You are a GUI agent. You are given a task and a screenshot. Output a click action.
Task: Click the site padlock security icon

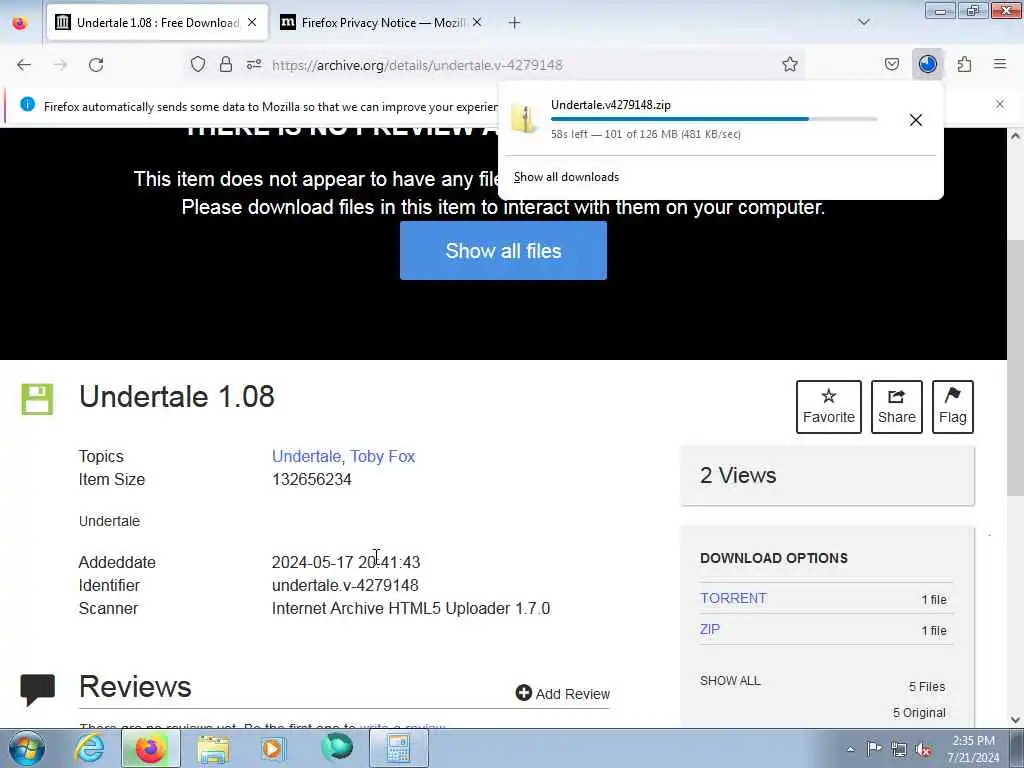click(x=226, y=64)
